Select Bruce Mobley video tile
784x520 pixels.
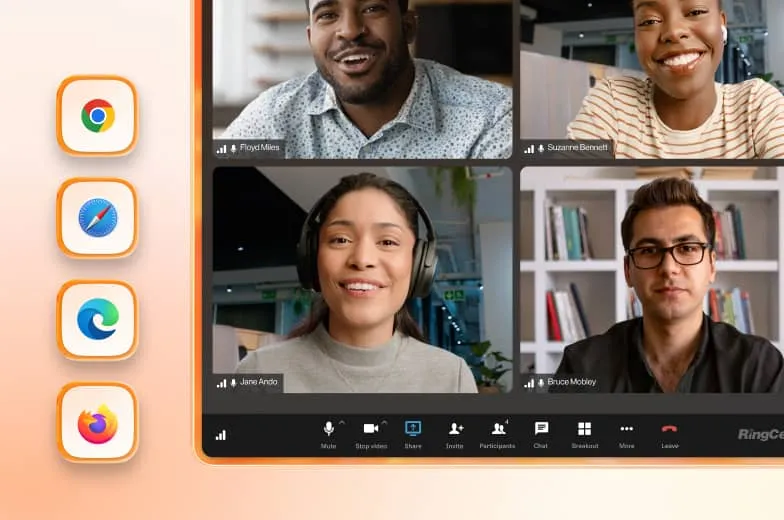click(x=652, y=280)
